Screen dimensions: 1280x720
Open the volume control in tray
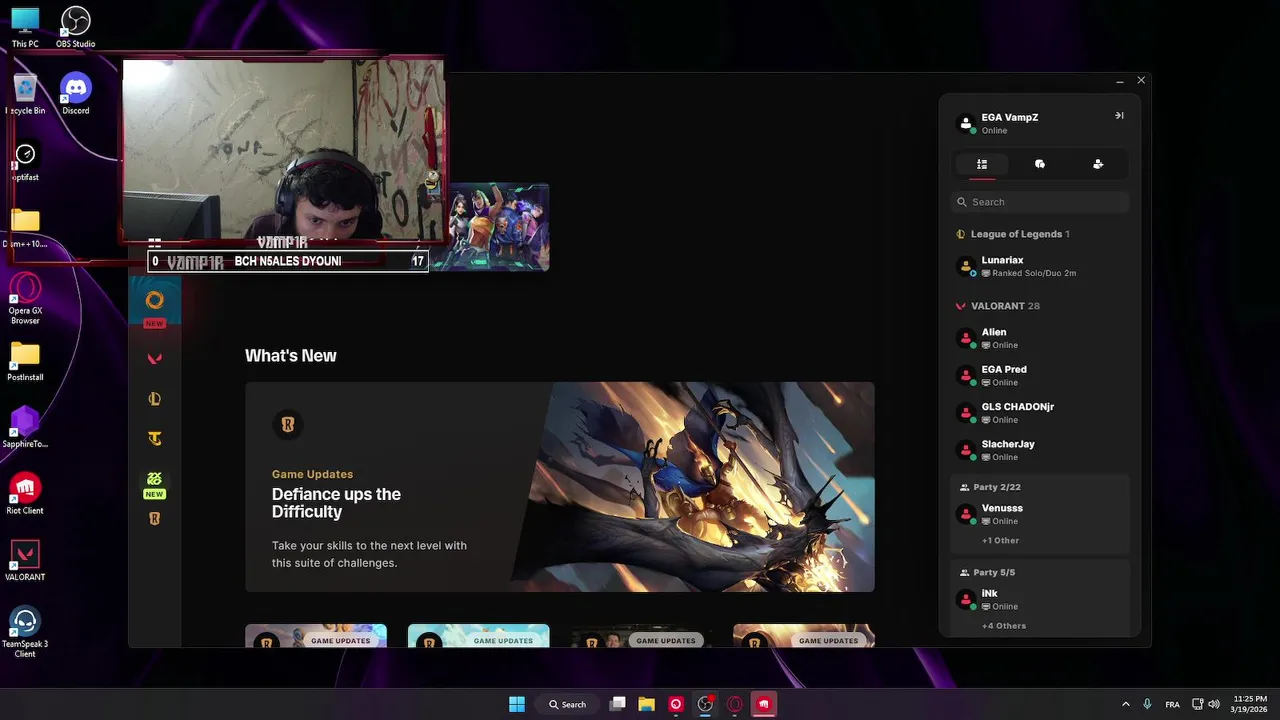coord(1214,704)
